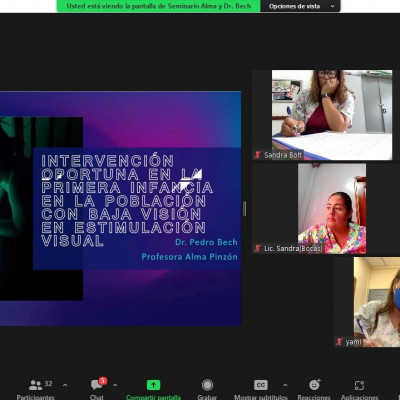Expand the chevron next to Participantes
Screen dimensions: 400x400
(65, 385)
